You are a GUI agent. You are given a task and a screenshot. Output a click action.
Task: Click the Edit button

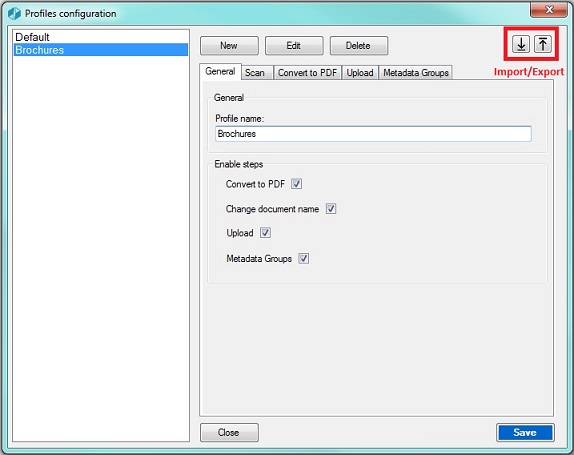[294, 45]
